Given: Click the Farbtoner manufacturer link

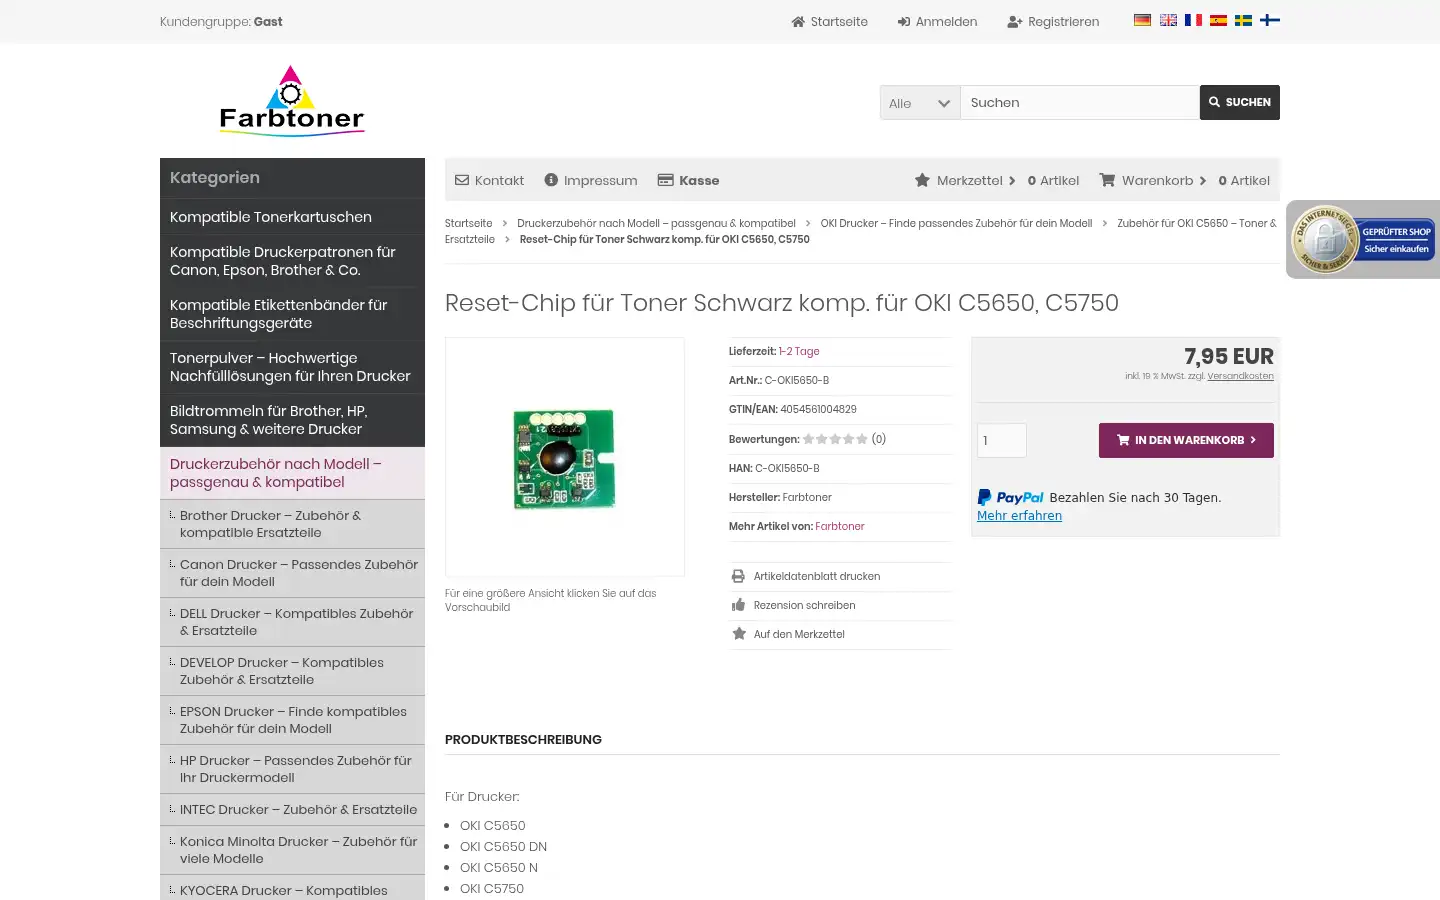Looking at the screenshot, I should coord(840,526).
